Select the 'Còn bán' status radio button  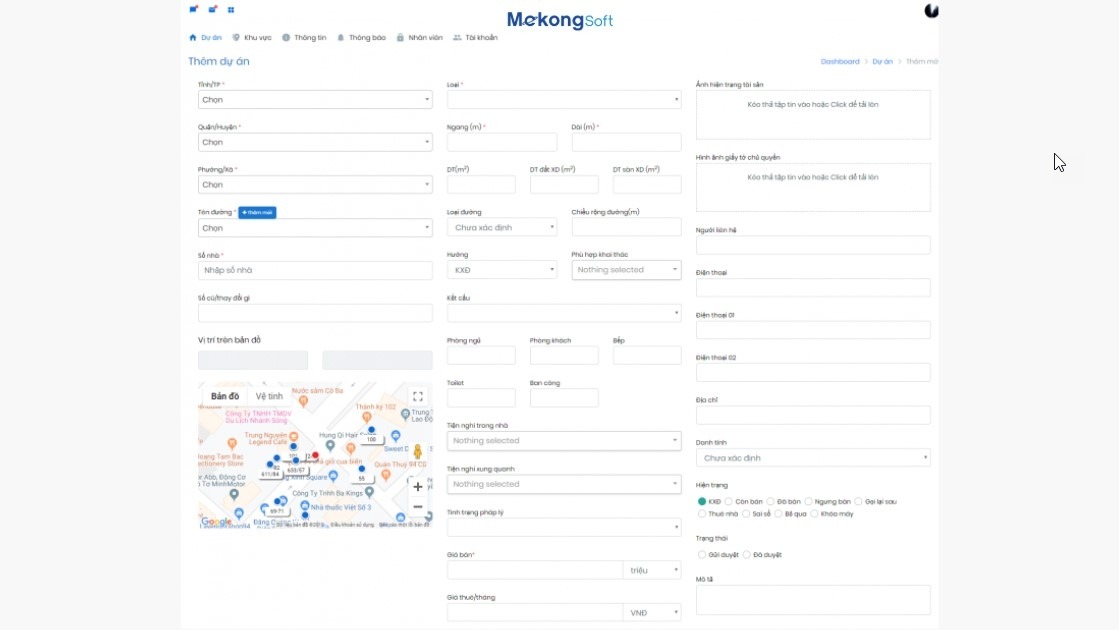(730, 501)
